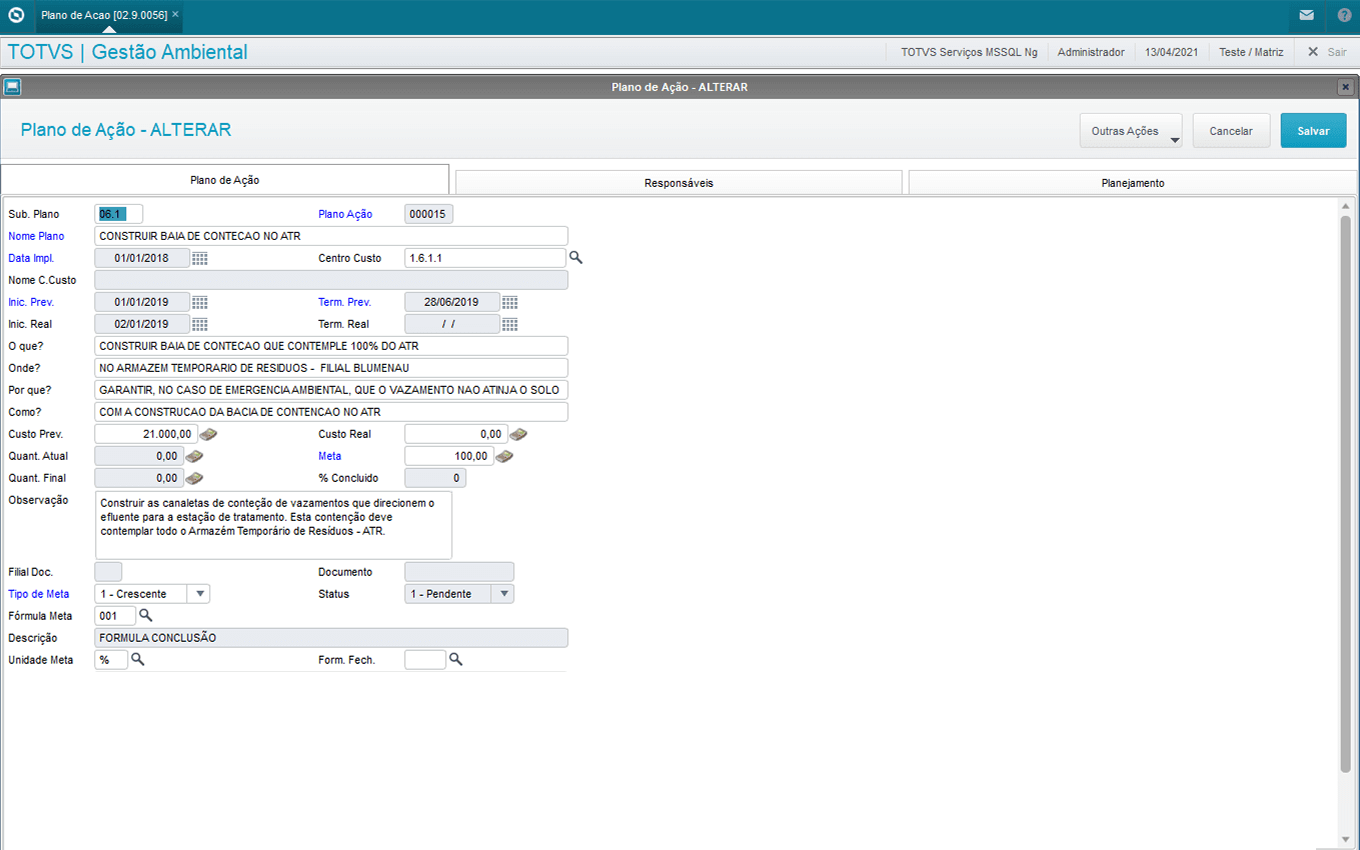Switch to the Responsáveis tab
This screenshot has height=850, width=1360.
(678, 183)
